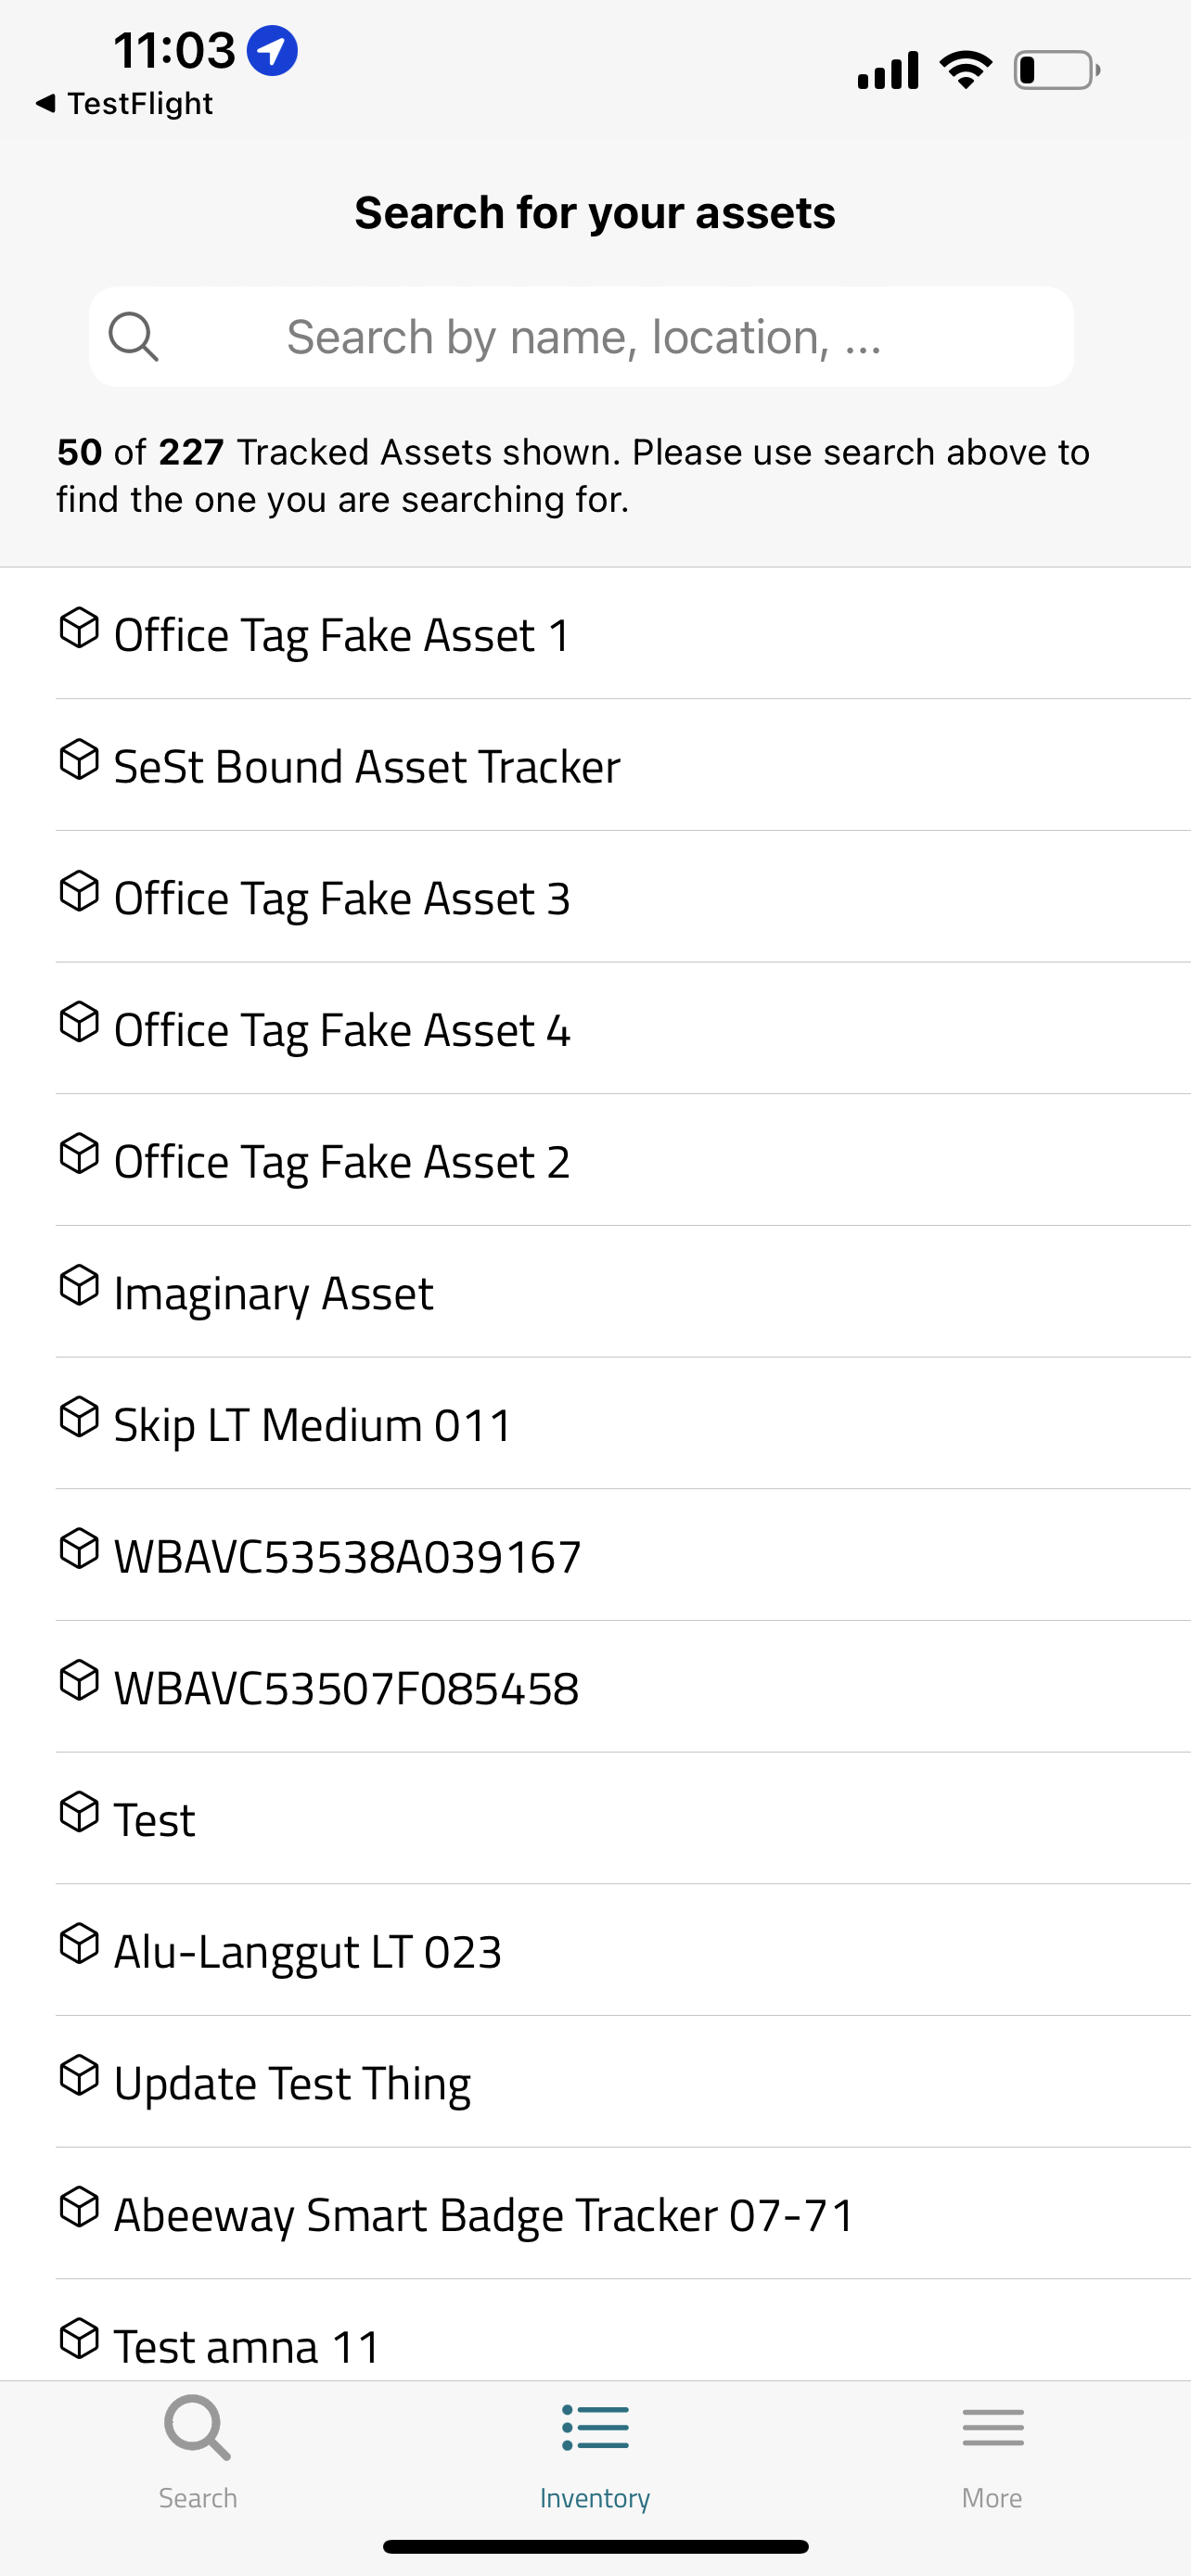The height and width of the screenshot is (2576, 1191).
Task: Tap cube icon beside Imaginary Asset
Action: 79,1286
